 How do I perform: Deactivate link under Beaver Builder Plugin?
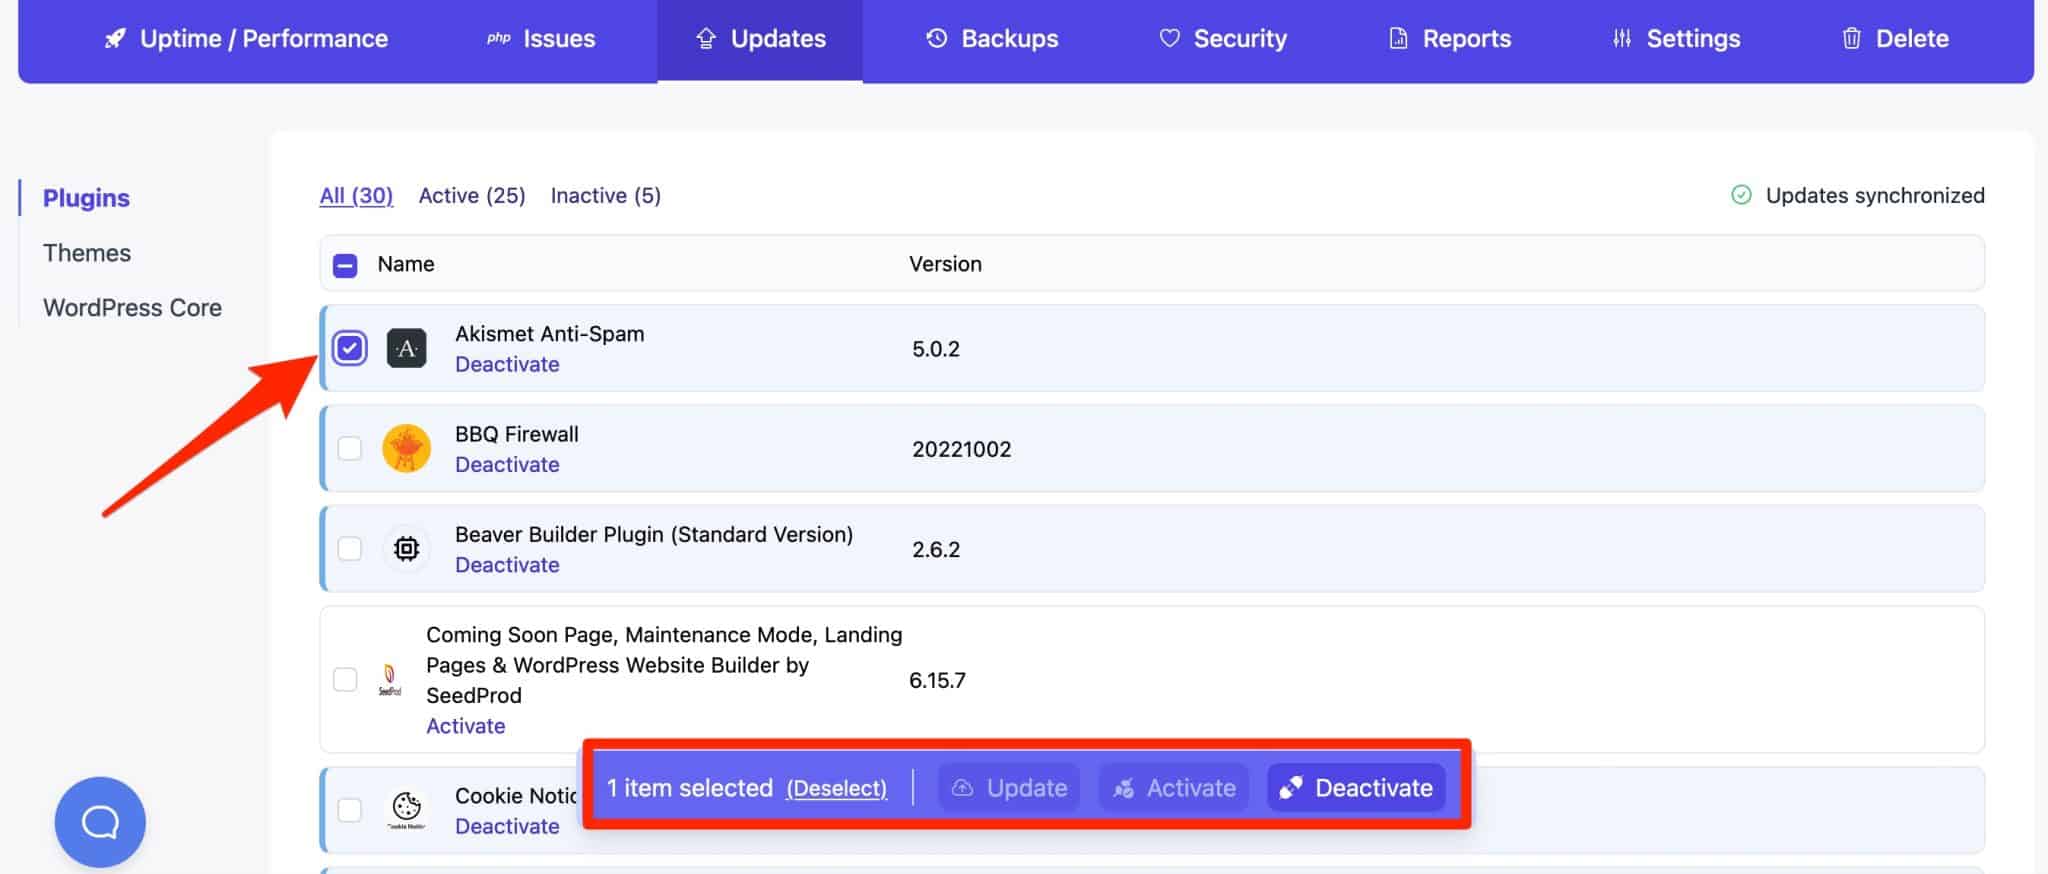click(x=507, y=564)
